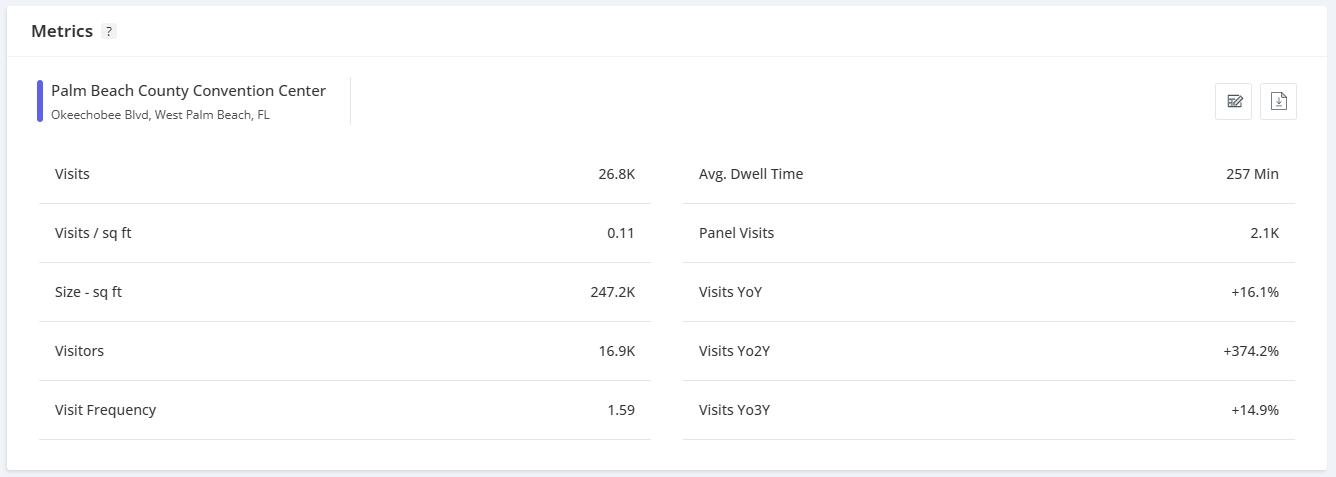Click the edit metrics table icon
Screen dimensions: 1336x477
coord(1234,101)
